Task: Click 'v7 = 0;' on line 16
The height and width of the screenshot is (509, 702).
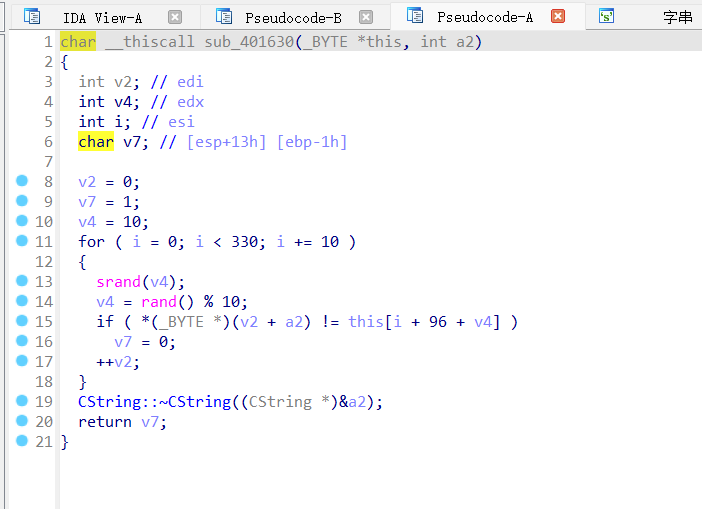Action: [x=145, y=342]
